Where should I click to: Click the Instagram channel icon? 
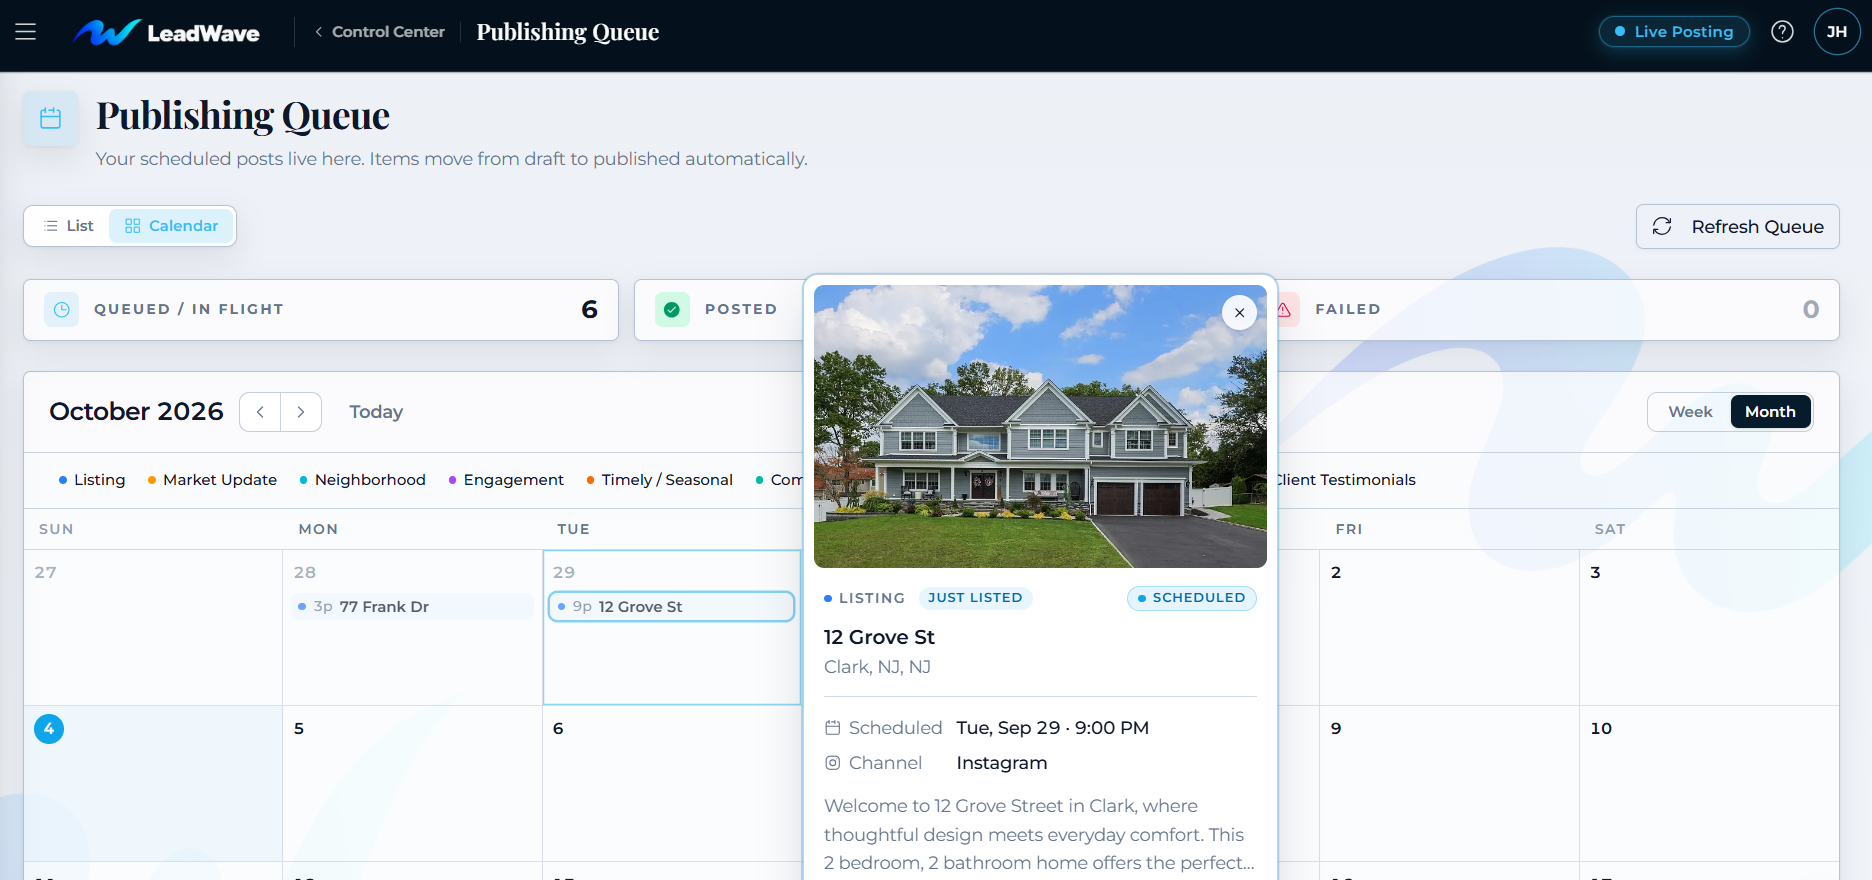[832, 763]
